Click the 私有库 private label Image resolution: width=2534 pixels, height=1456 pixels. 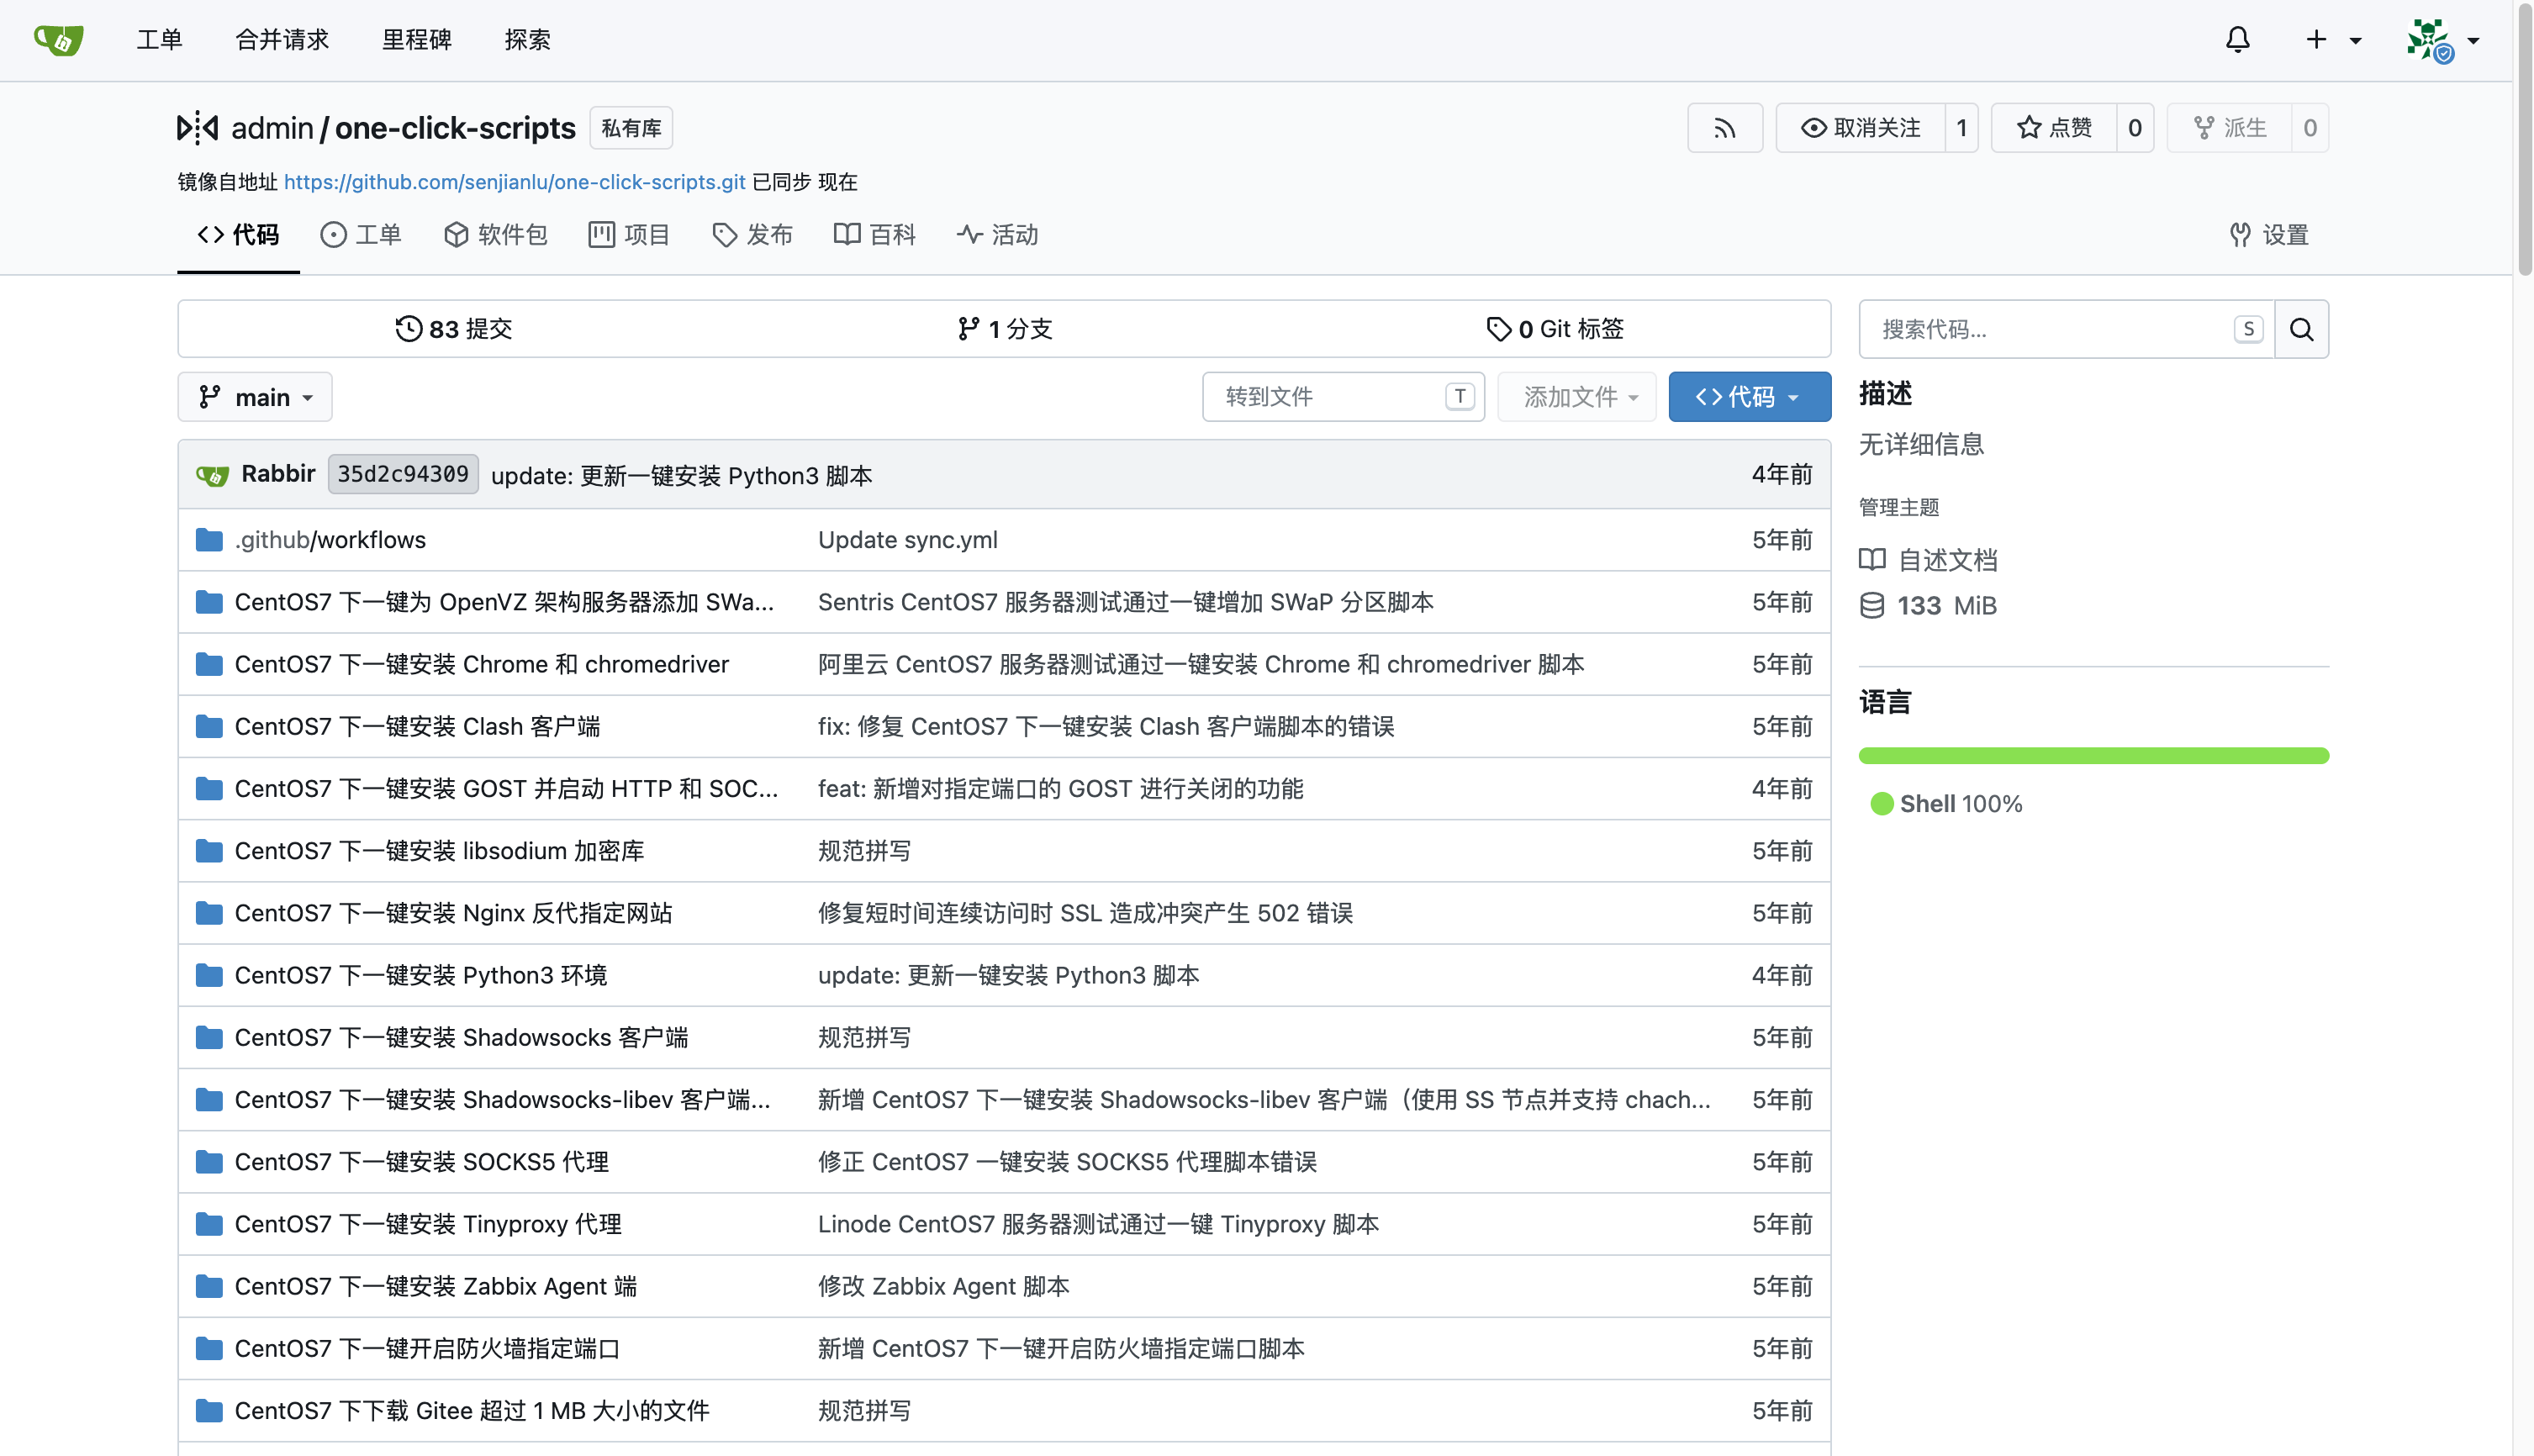coord(632,128)
